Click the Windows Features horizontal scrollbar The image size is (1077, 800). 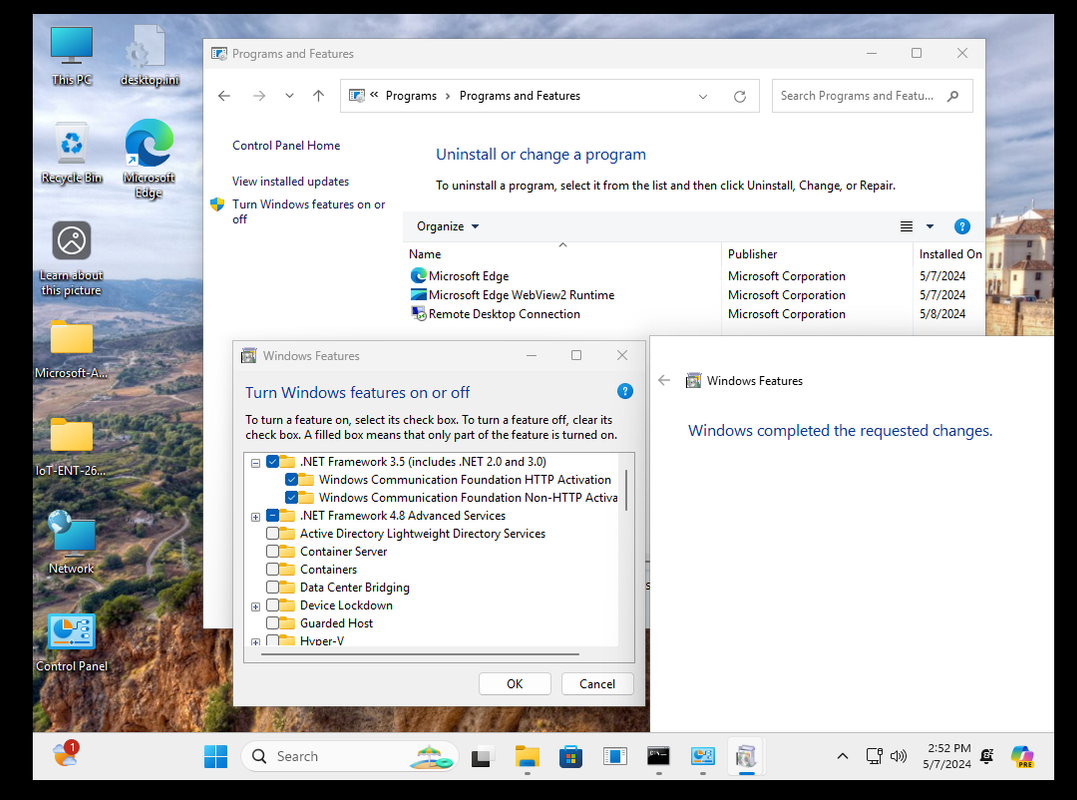point(420,654)
